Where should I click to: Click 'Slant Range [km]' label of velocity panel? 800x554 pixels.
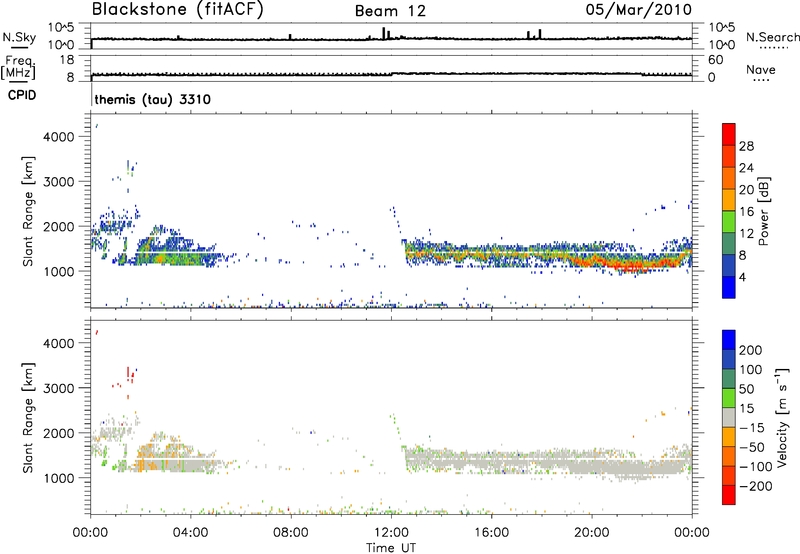28,417
